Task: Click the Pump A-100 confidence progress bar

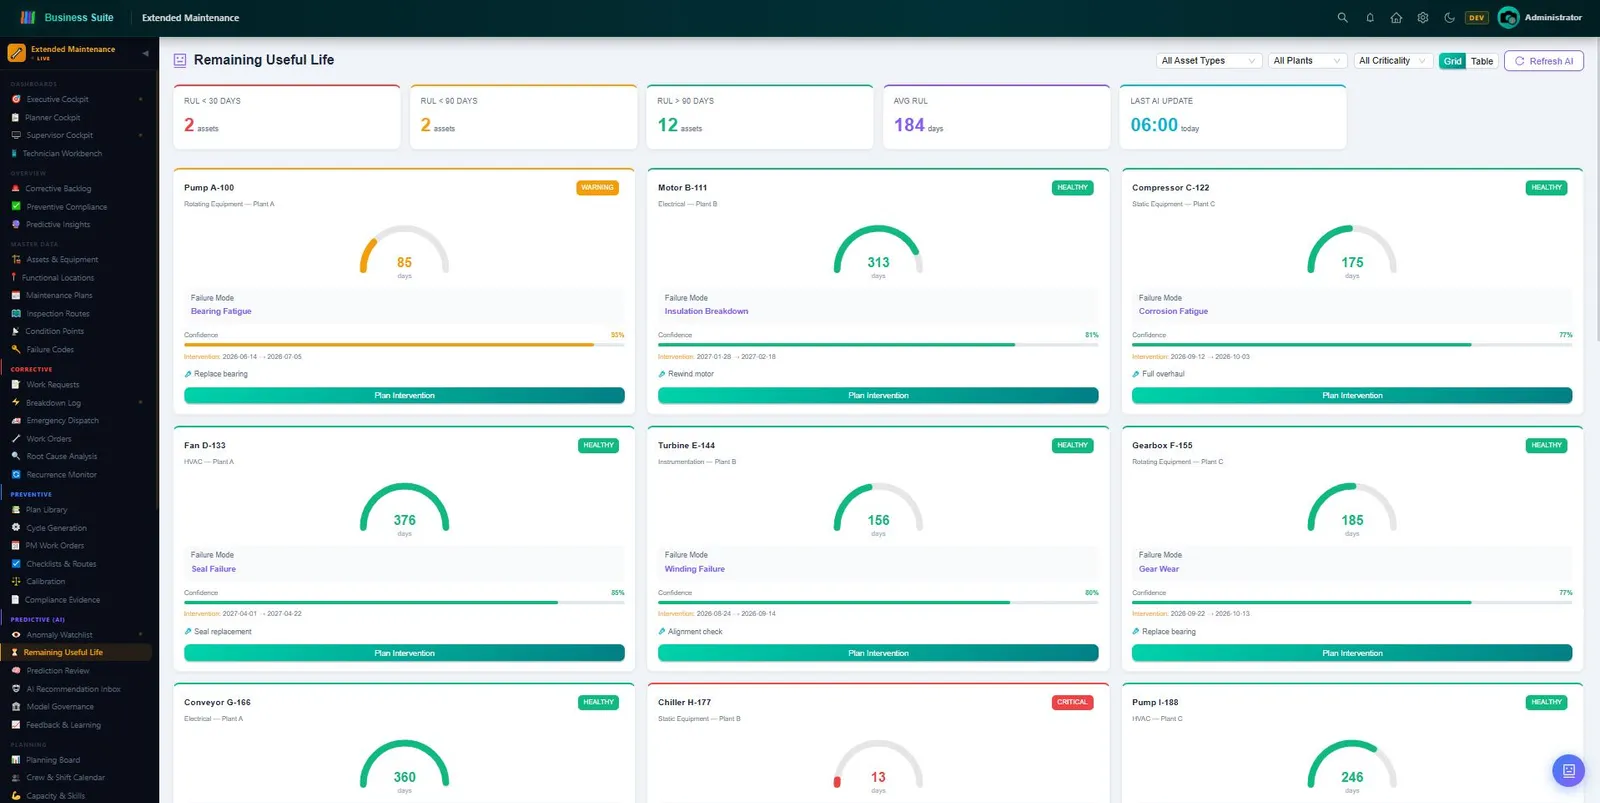Action: click(404, 345)
